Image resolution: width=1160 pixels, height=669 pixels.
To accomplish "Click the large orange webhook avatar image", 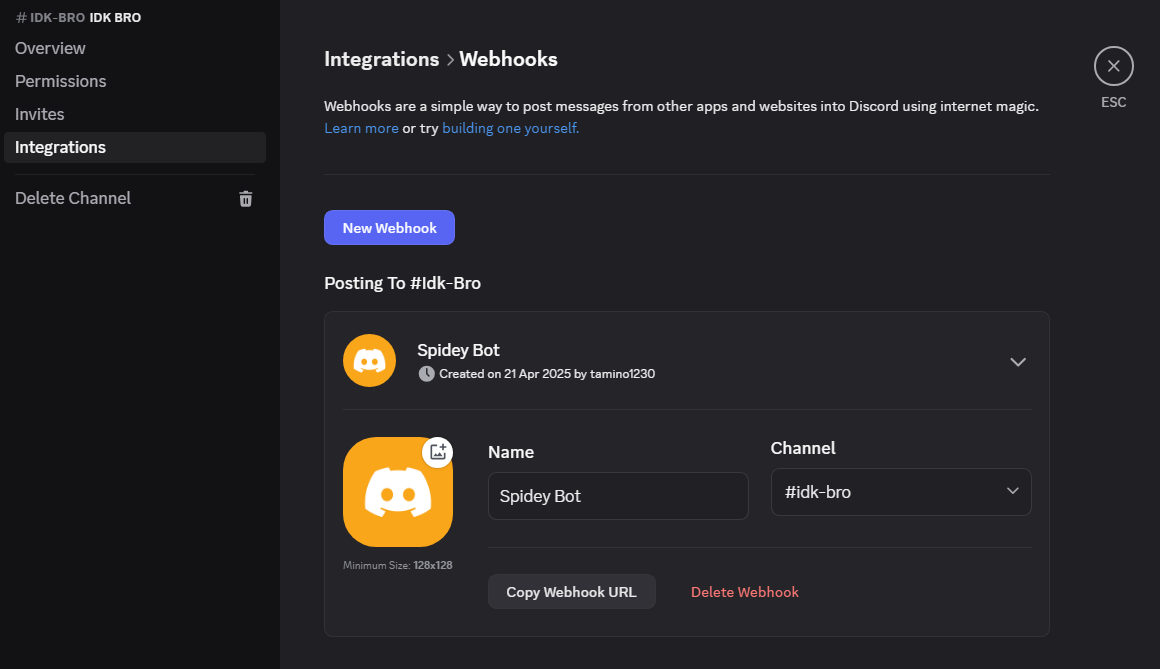I will (398, 492).
